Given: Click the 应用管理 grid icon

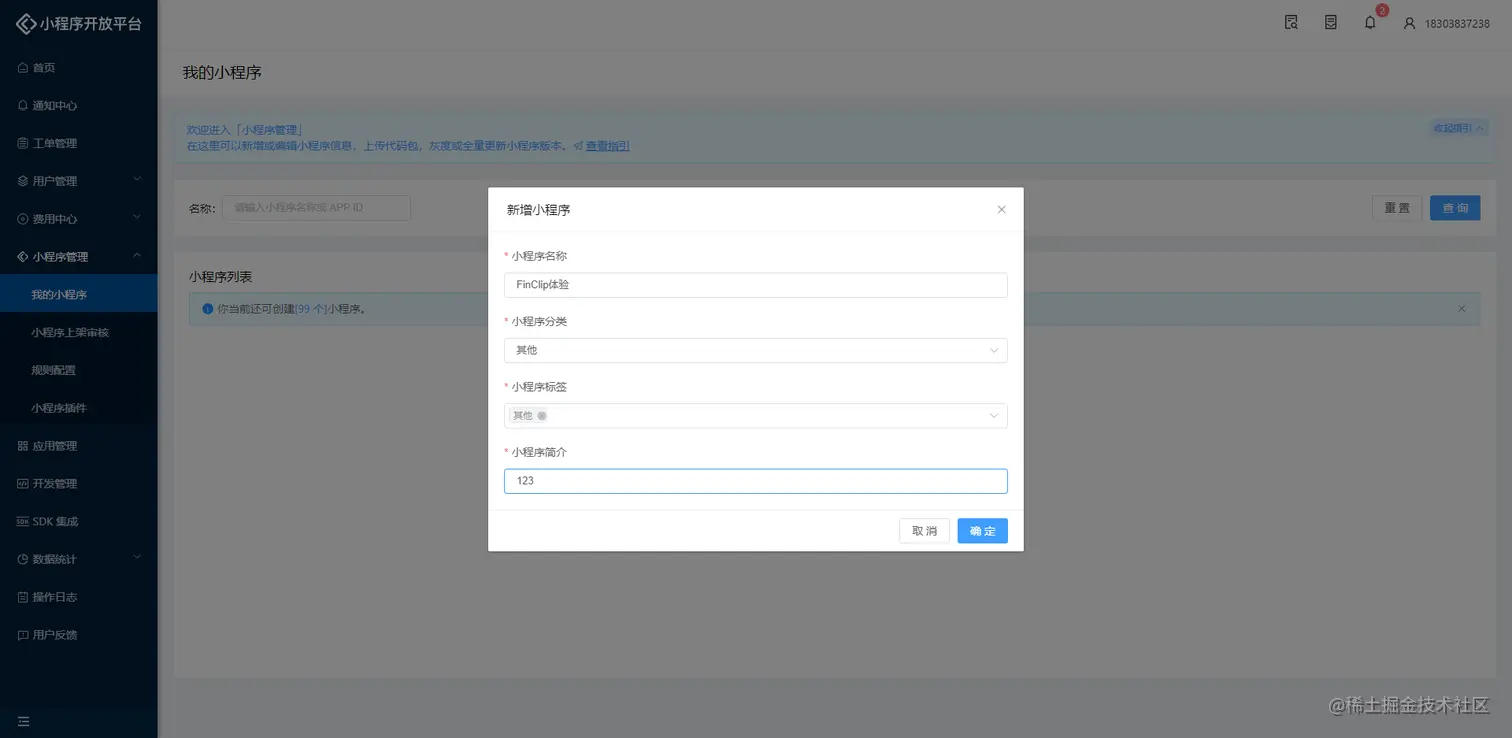Looking at the screenshot, I should pyautogui.click(x=23, y=446).
